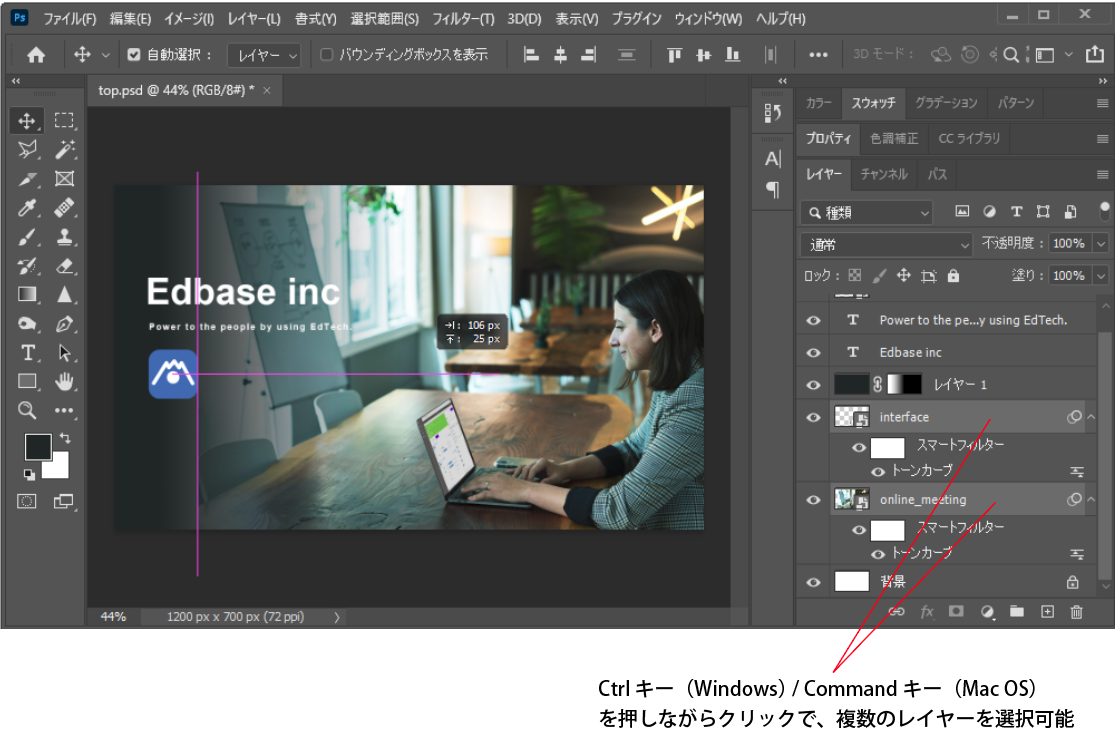This screenshot has width=1115, height=733.
Task: Add layer mask icon at panel bottom
Action: (x=956, y=611)
